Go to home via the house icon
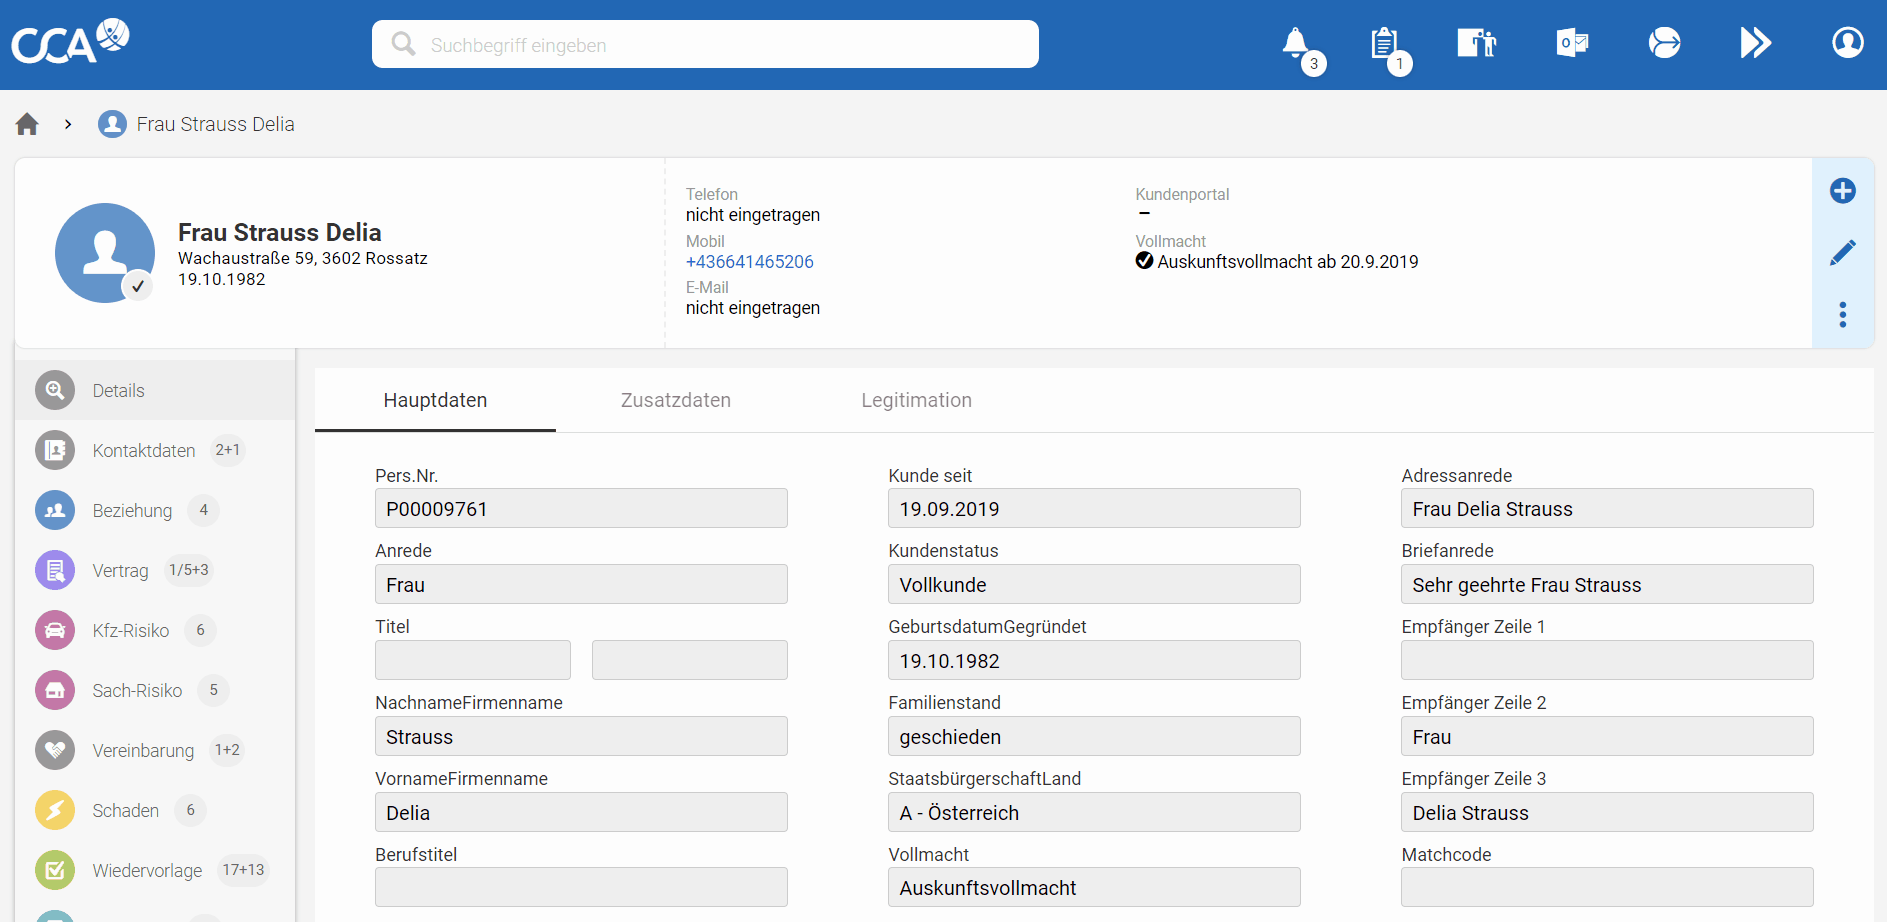The image size is (1887, 922). pos(27,124)
